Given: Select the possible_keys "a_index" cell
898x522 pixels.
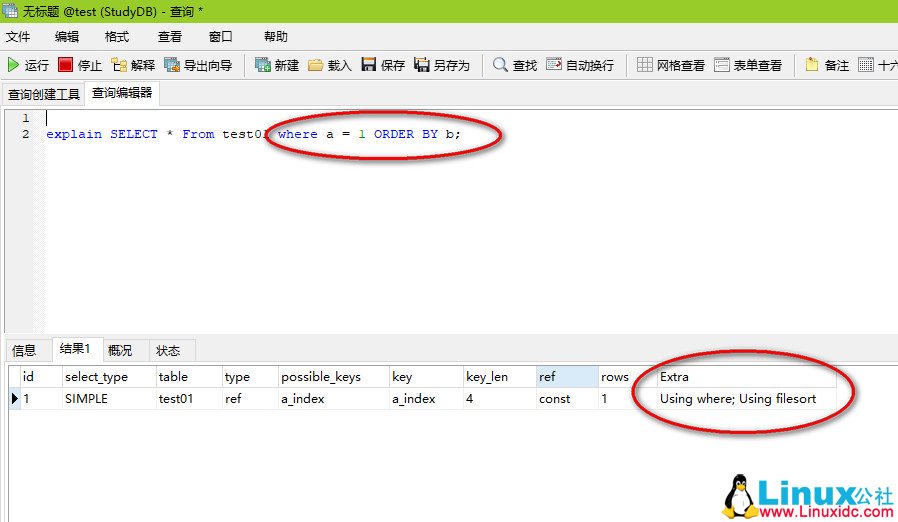Looking at the screenshot, I should 333,398.
